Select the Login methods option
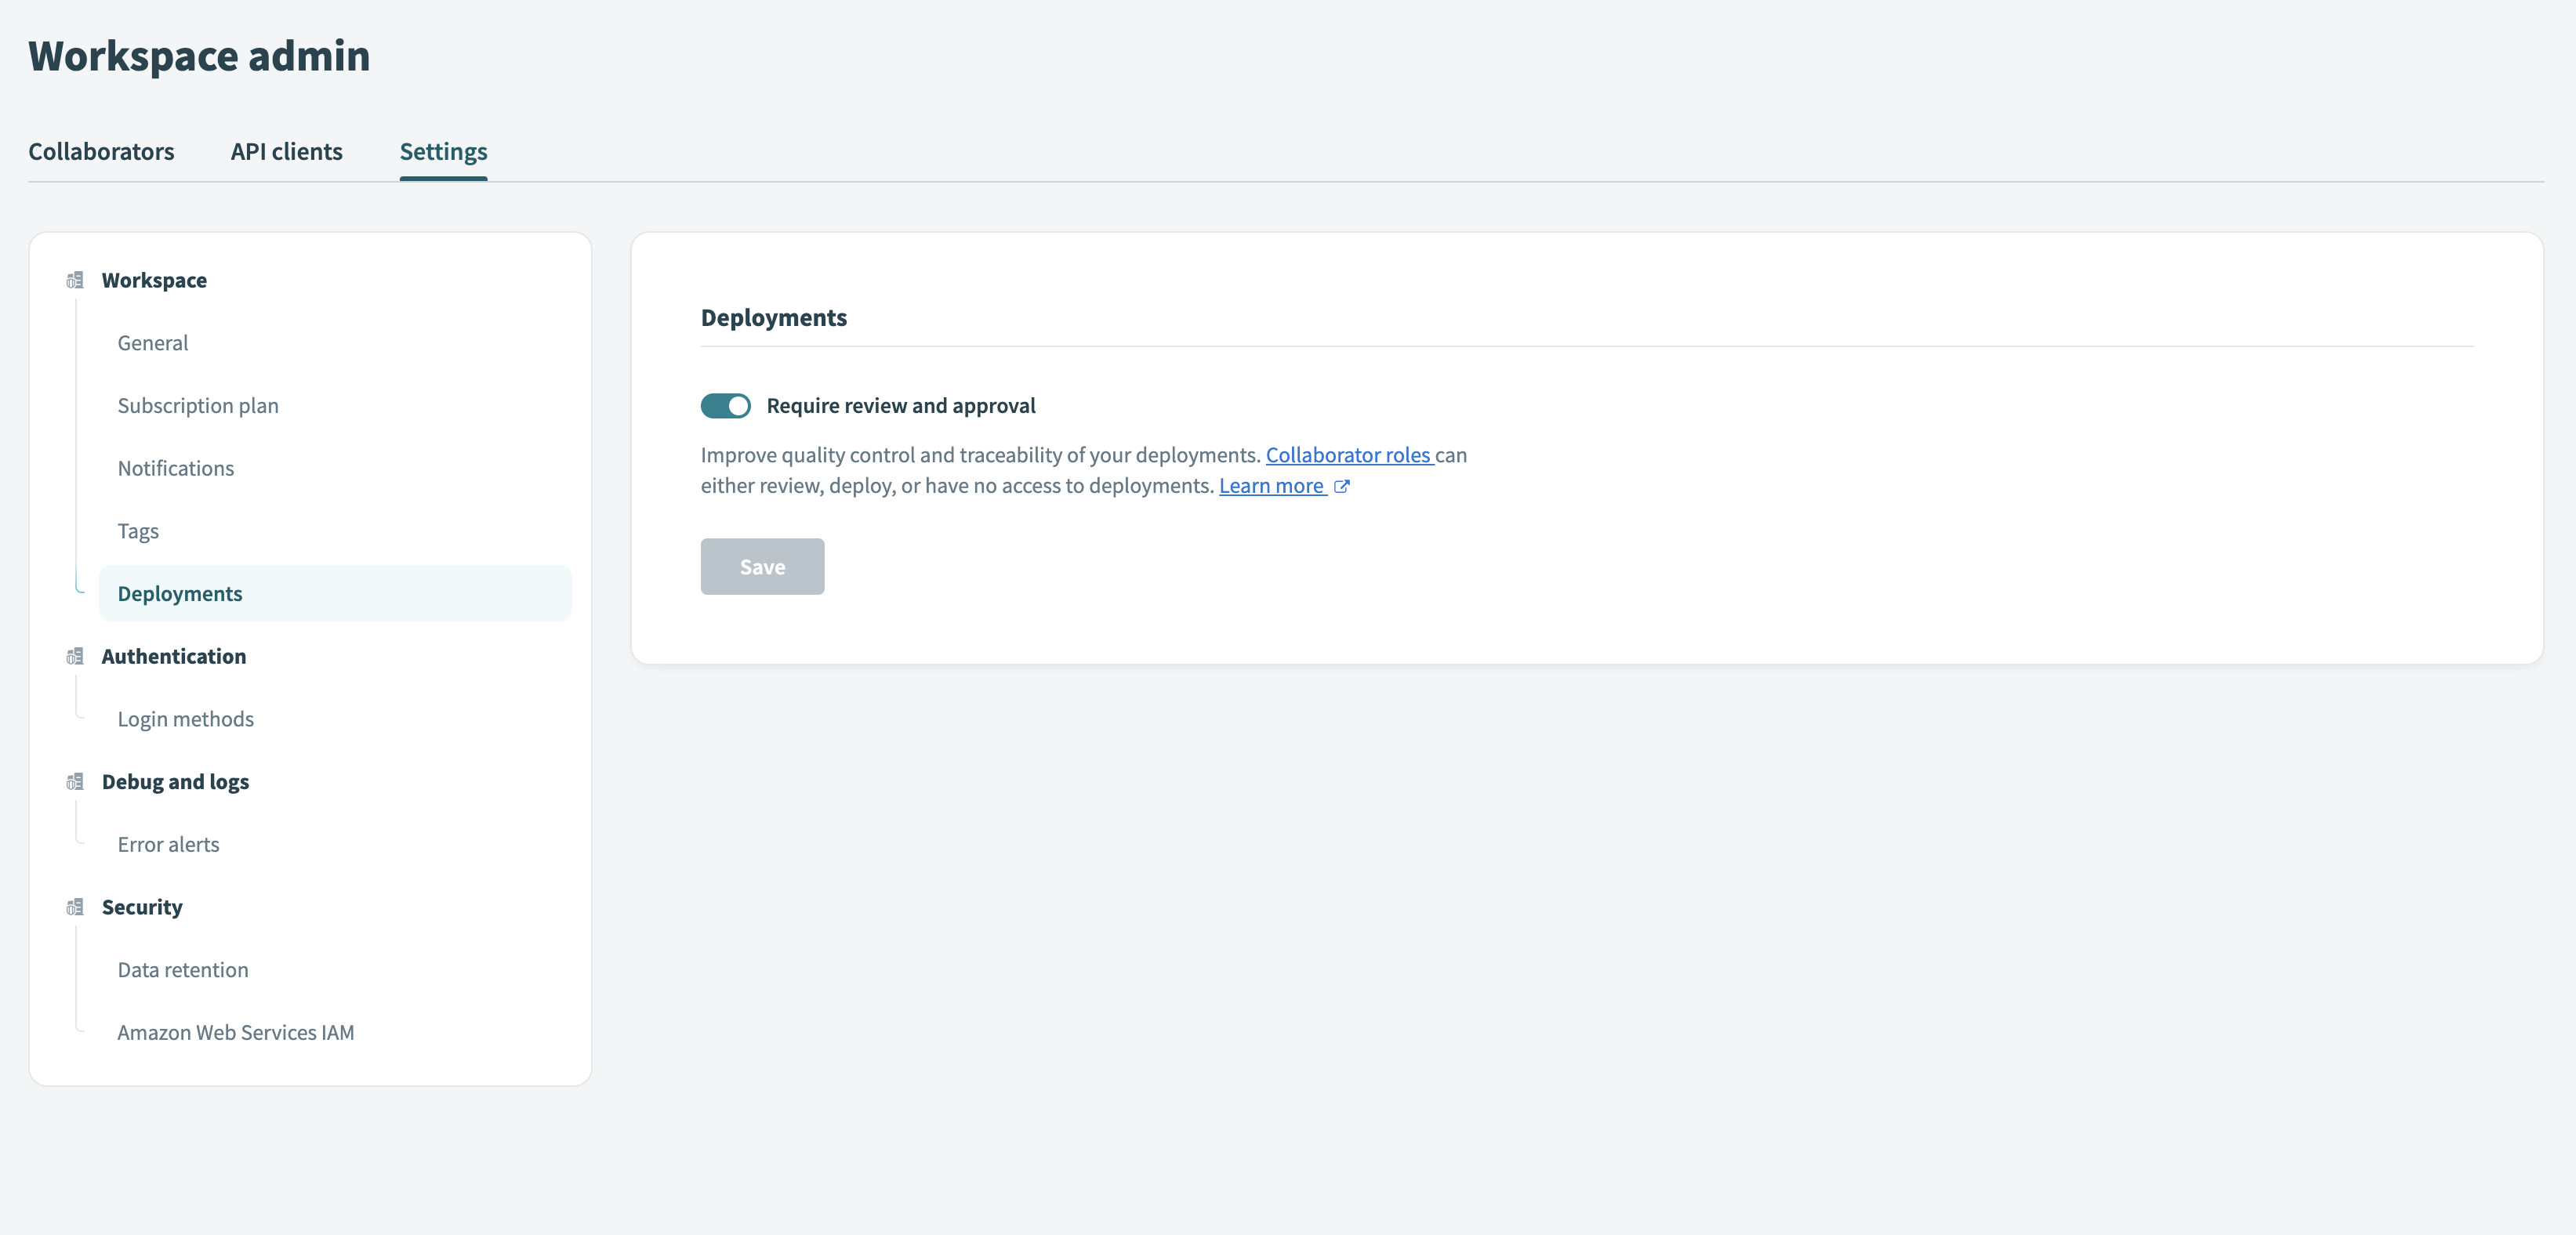The image size is (2576, 1235). [x=186, y=718]
